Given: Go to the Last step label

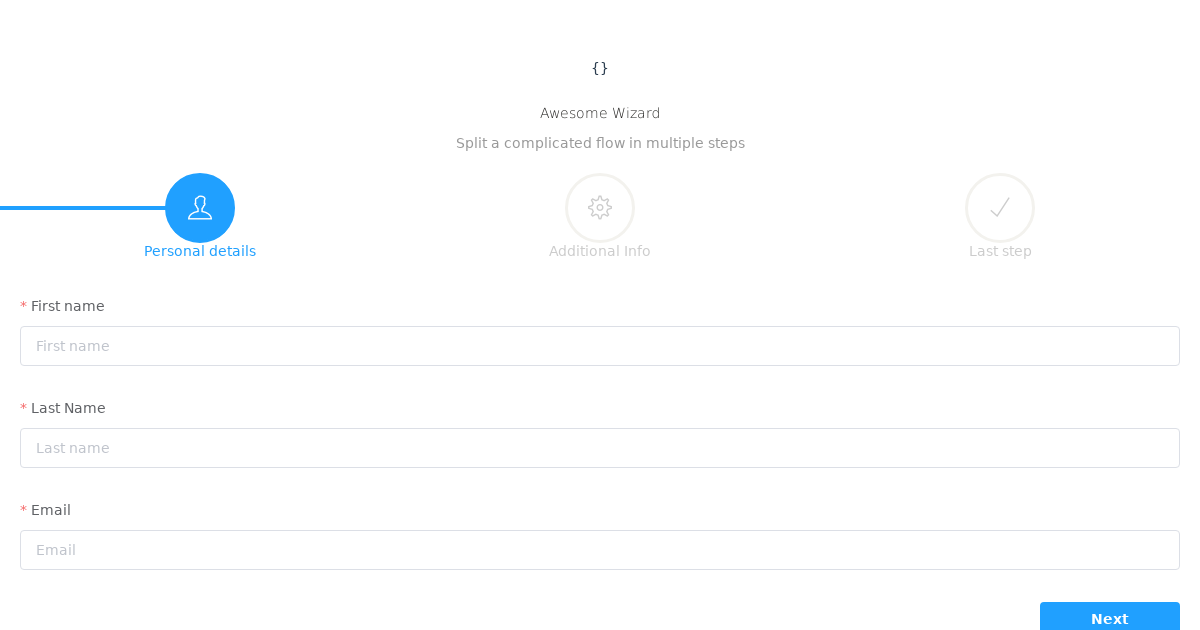Looking at the screenshot, I should [1000, 251].
